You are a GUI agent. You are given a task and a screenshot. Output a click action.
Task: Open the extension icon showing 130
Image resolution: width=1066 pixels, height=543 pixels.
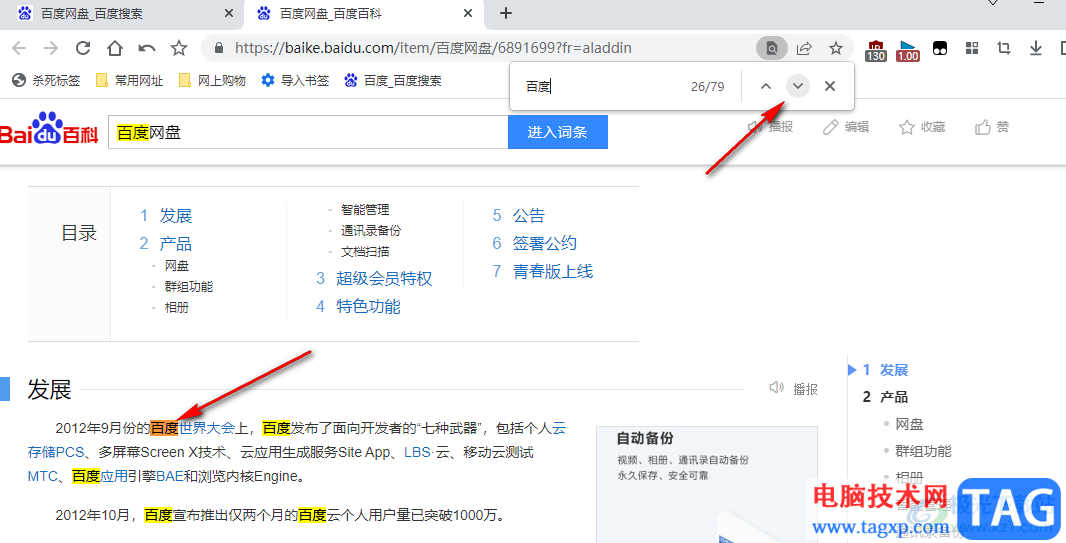876,50
